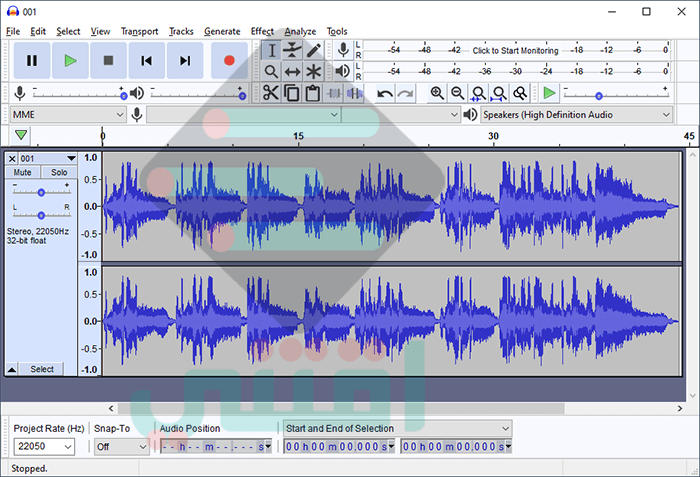The image size is (700, 477).
Task: Skip to end of track
Action: coord(185,60)
